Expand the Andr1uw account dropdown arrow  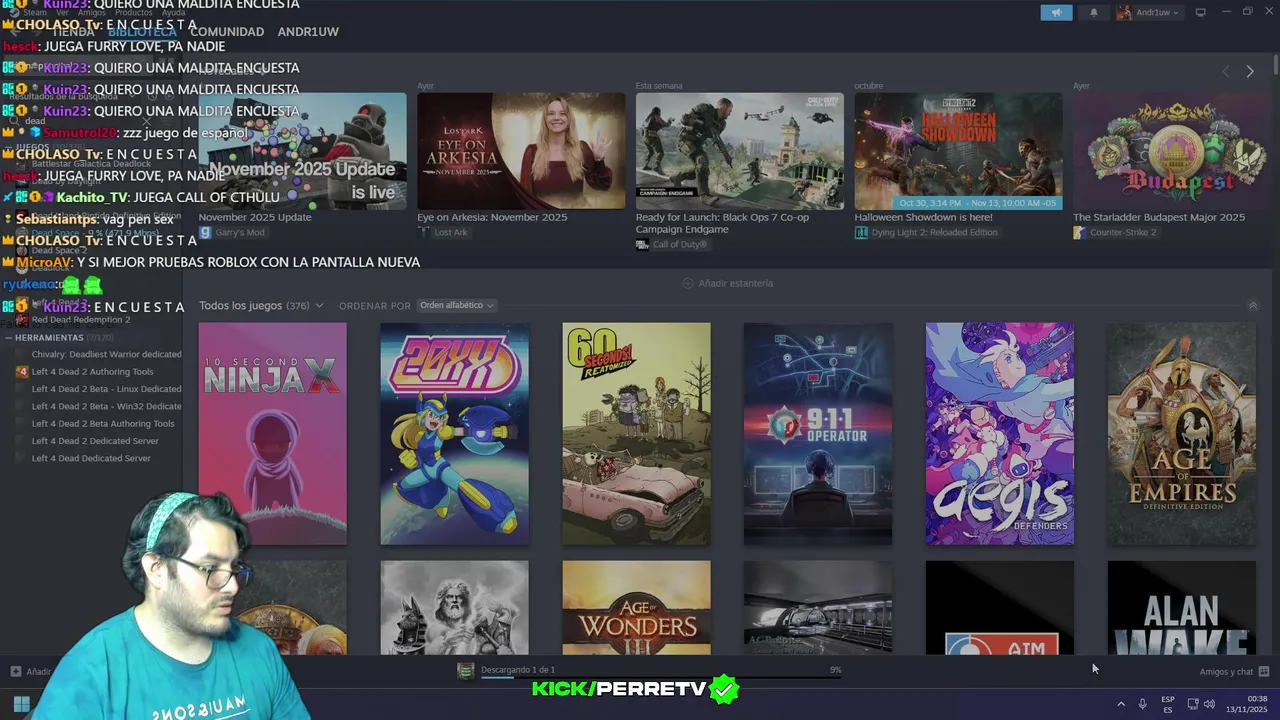[x=1175, y=13]
